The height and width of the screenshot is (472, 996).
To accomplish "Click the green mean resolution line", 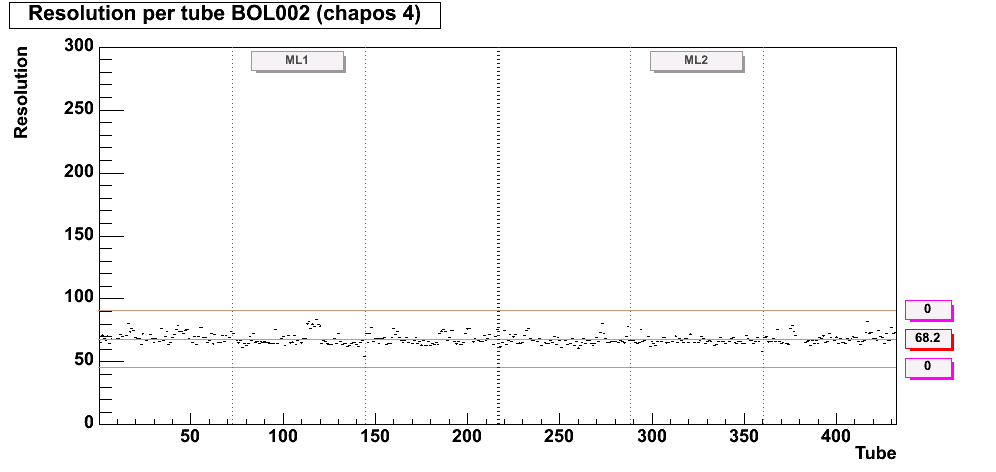I will [x=498, y=339].
